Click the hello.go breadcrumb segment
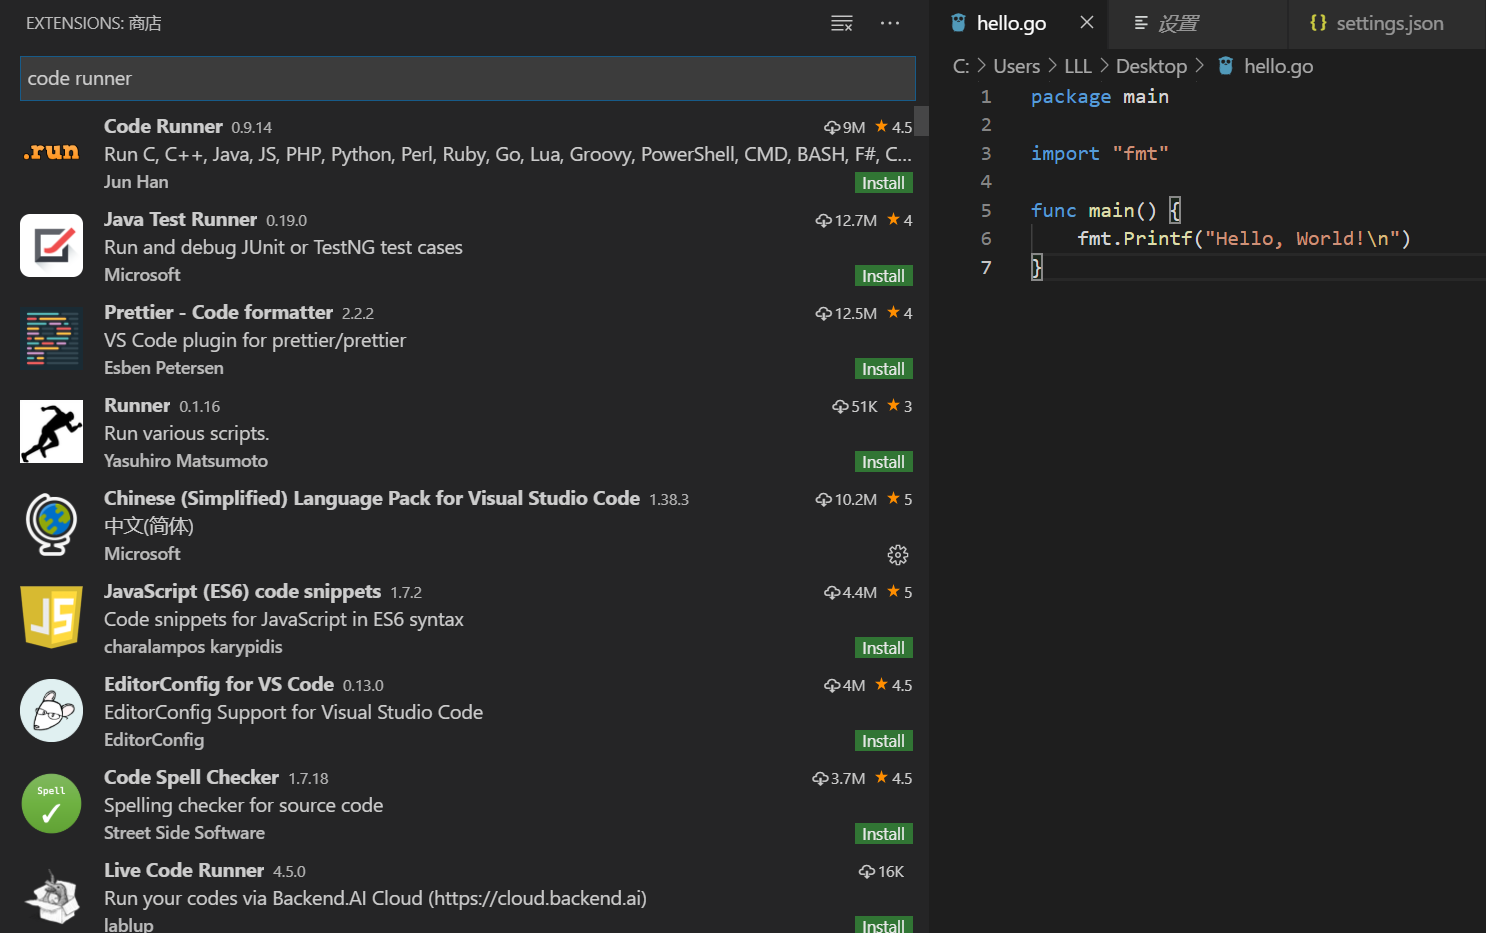This screenshot has width=1486, height=933. pos(1278,66)
